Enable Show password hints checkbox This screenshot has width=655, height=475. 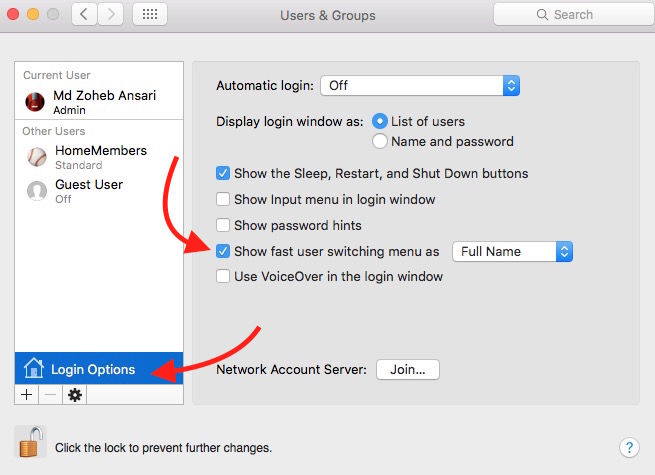(x=224, y=225)
